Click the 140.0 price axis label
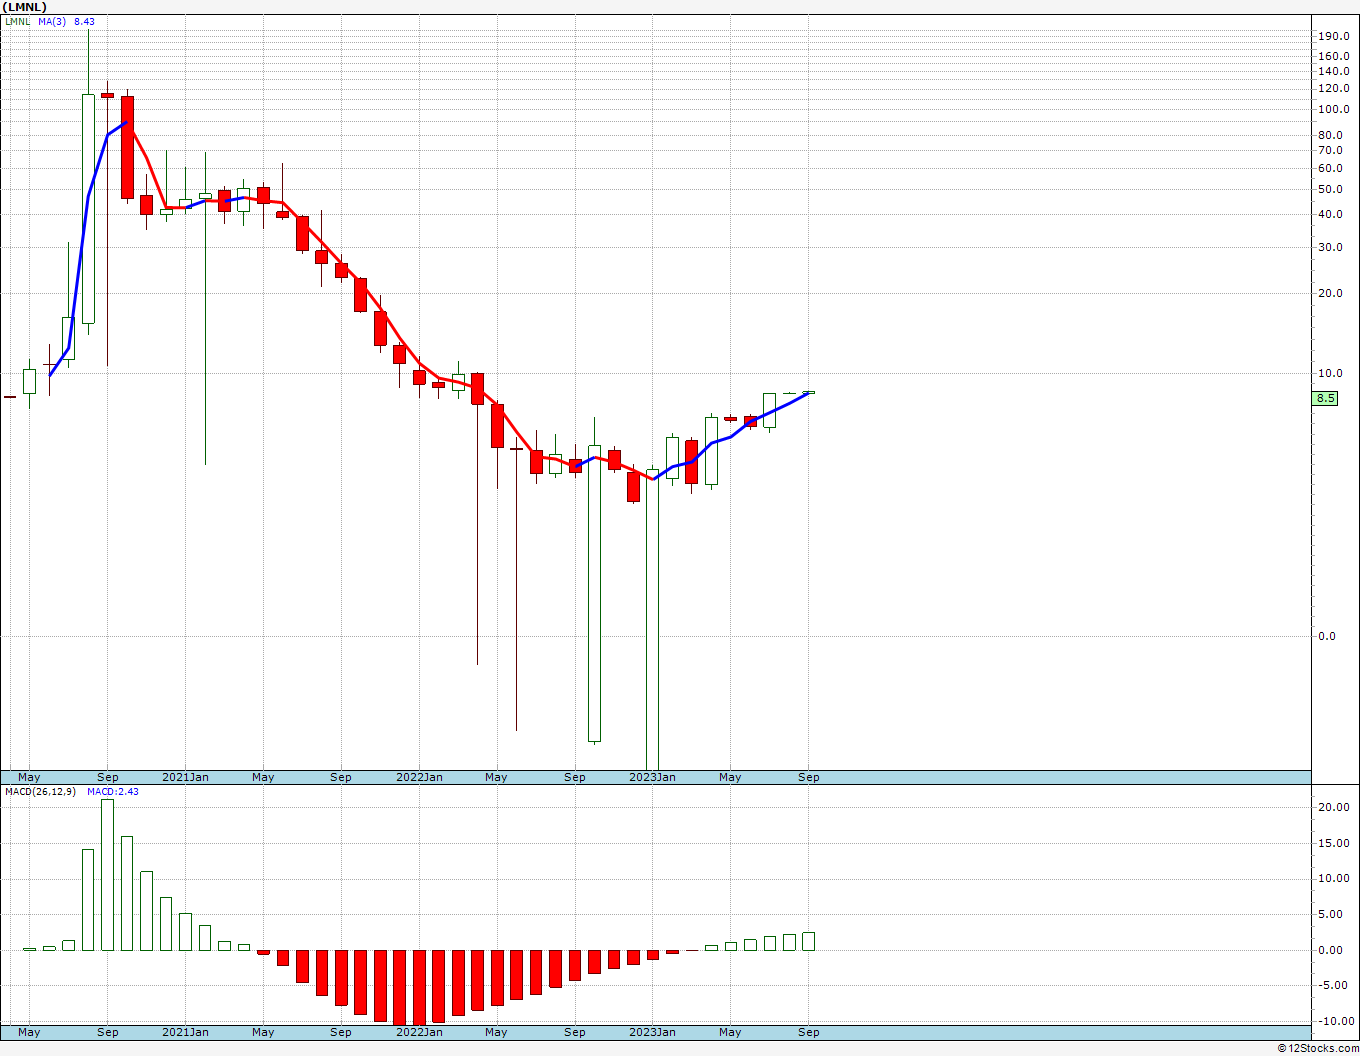Screen dimensions: 1360x1056 click(1334, 72)
